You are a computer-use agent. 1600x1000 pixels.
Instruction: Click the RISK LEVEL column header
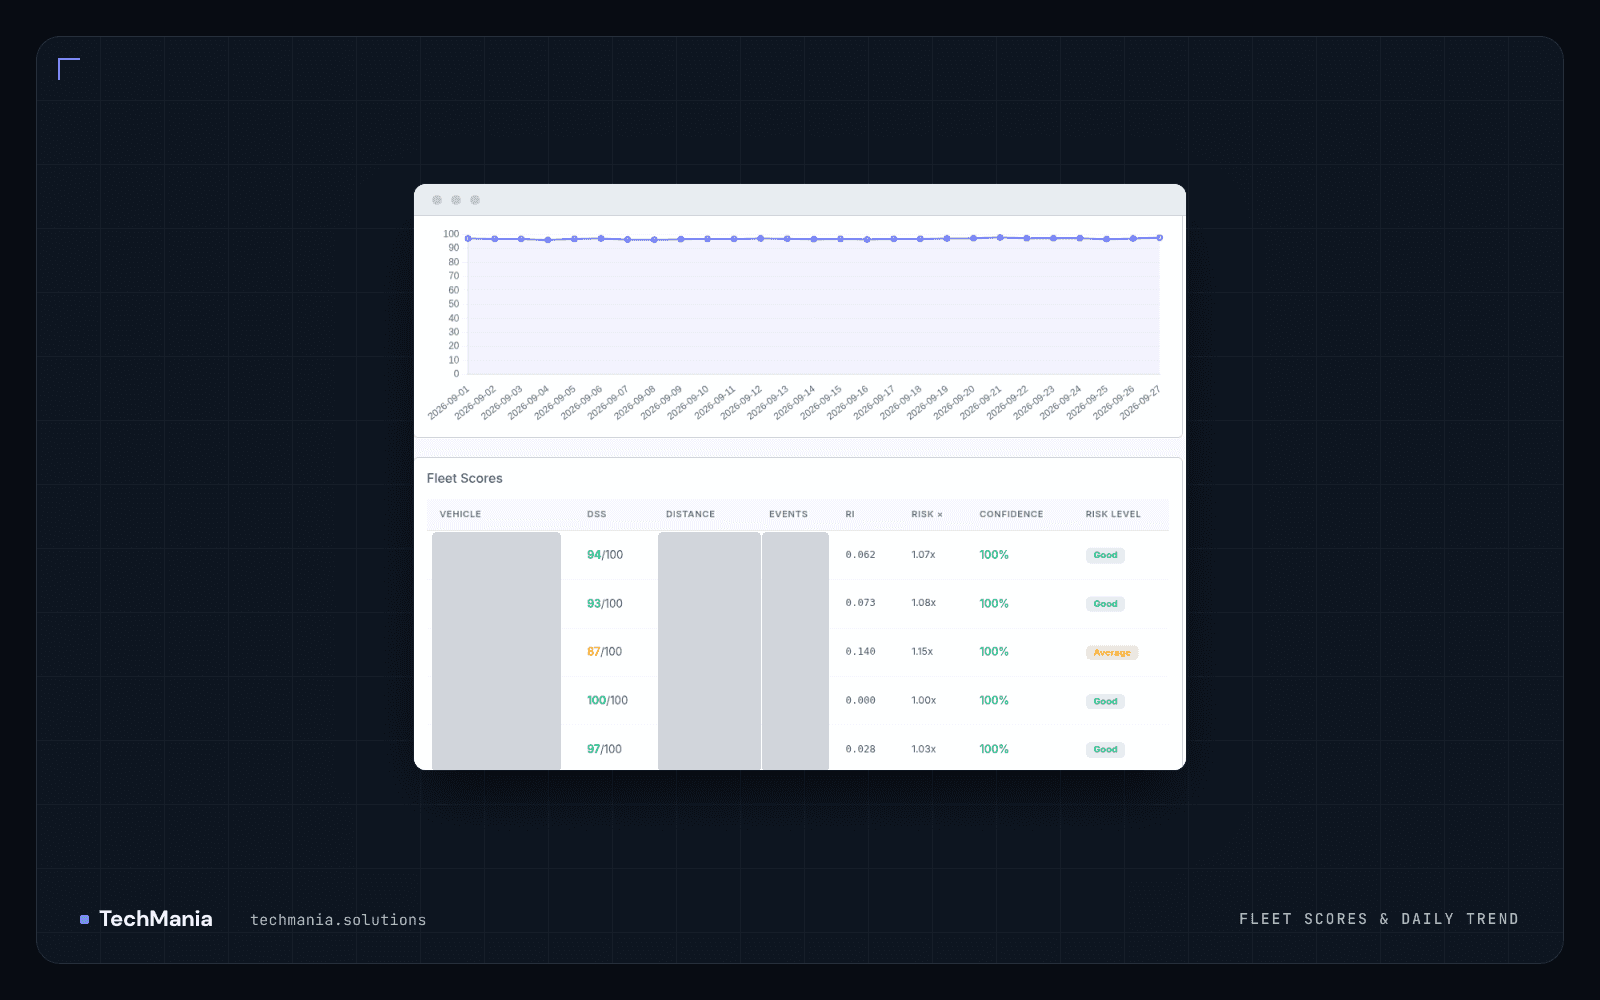click(1113, 514)
